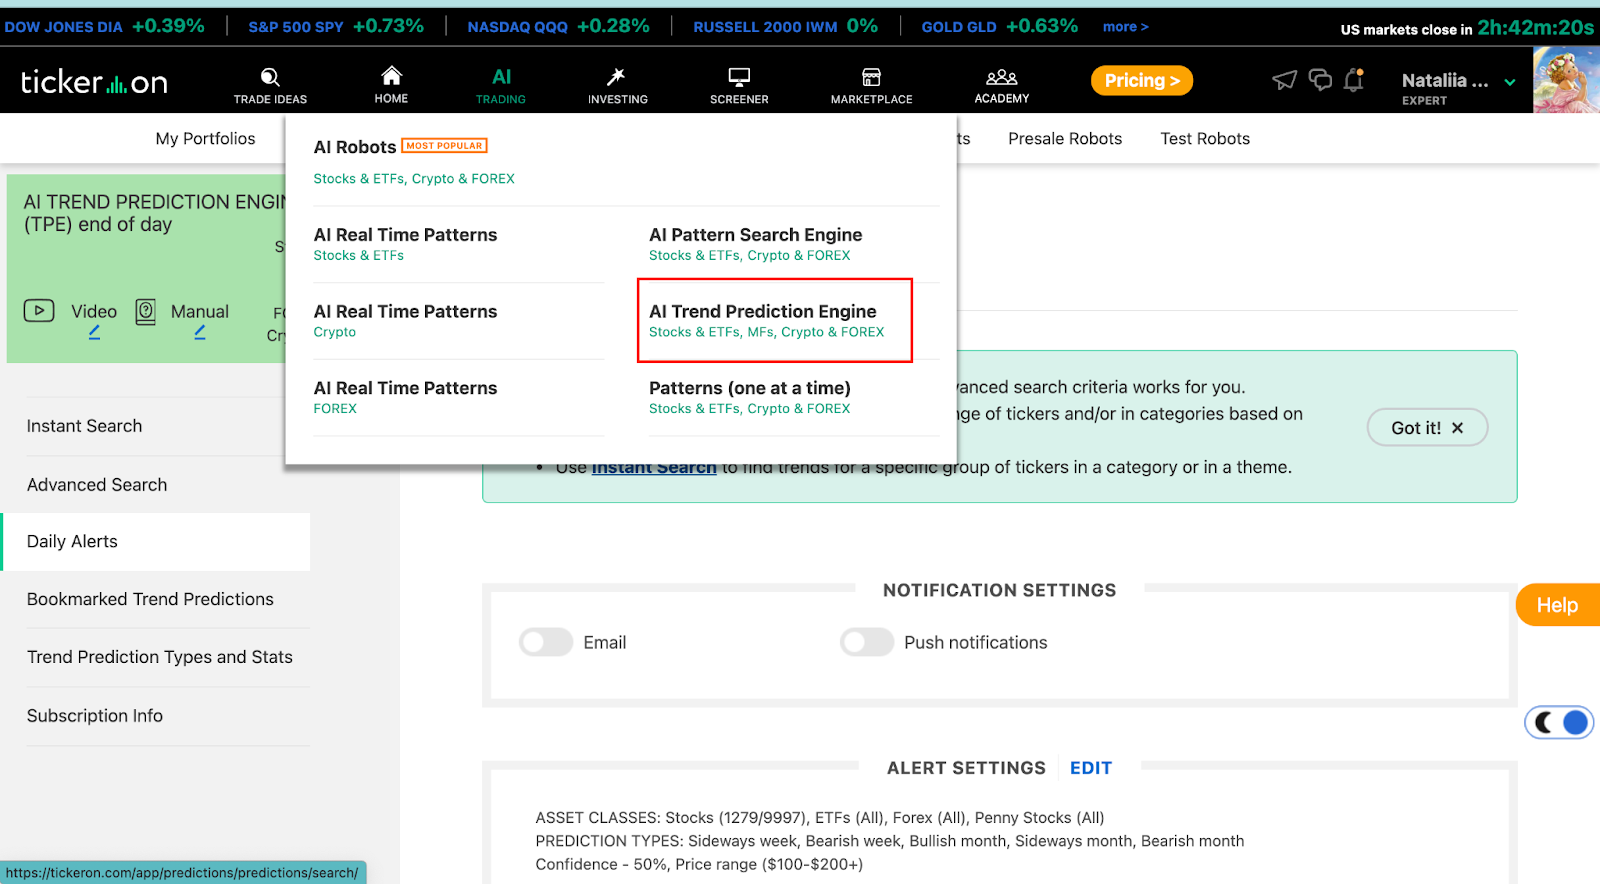Switch to the Test Robots tab

(1205, 139)
